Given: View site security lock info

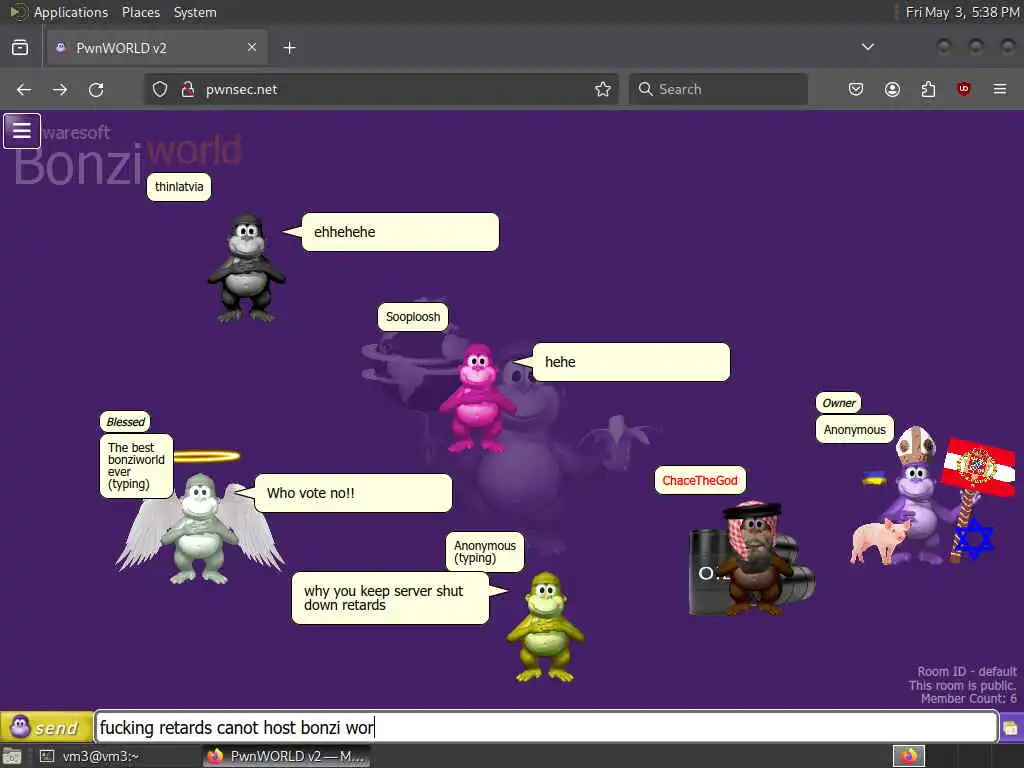Looking at the screenshot, I should tap(187, 89).
